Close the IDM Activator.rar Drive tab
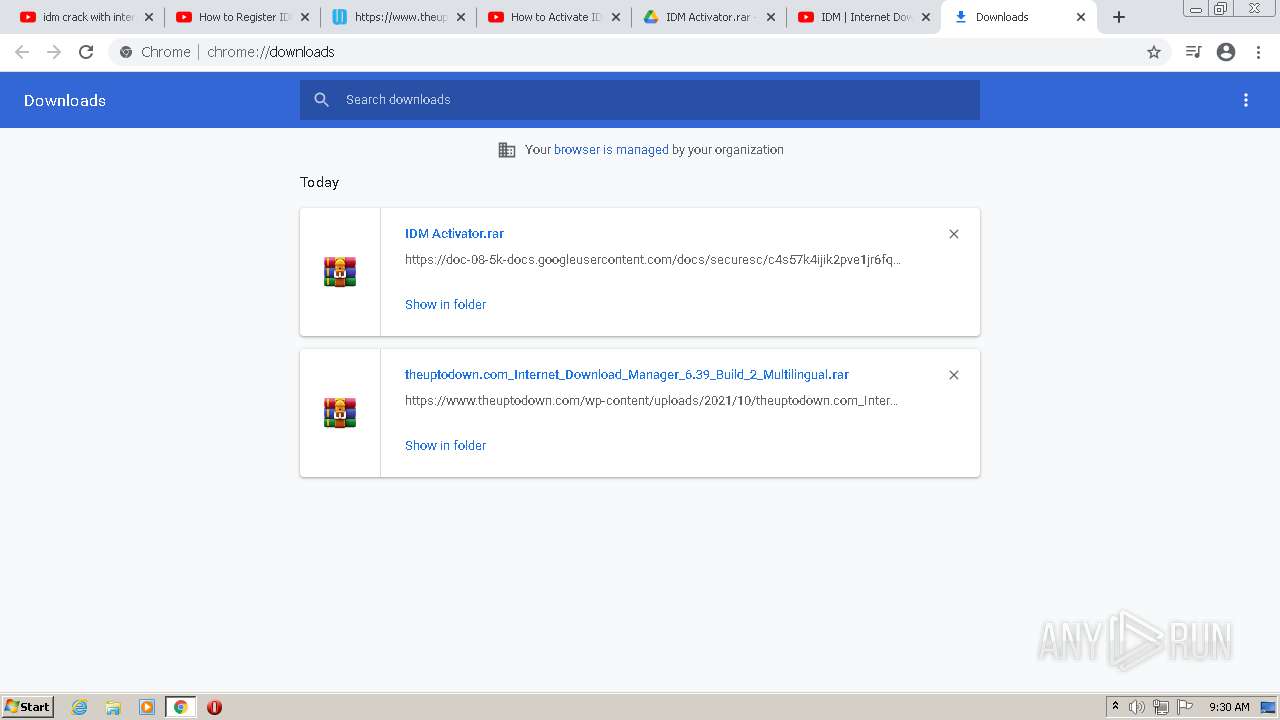The width and height of the screenshot is (1280, 720). pos(771,17)
